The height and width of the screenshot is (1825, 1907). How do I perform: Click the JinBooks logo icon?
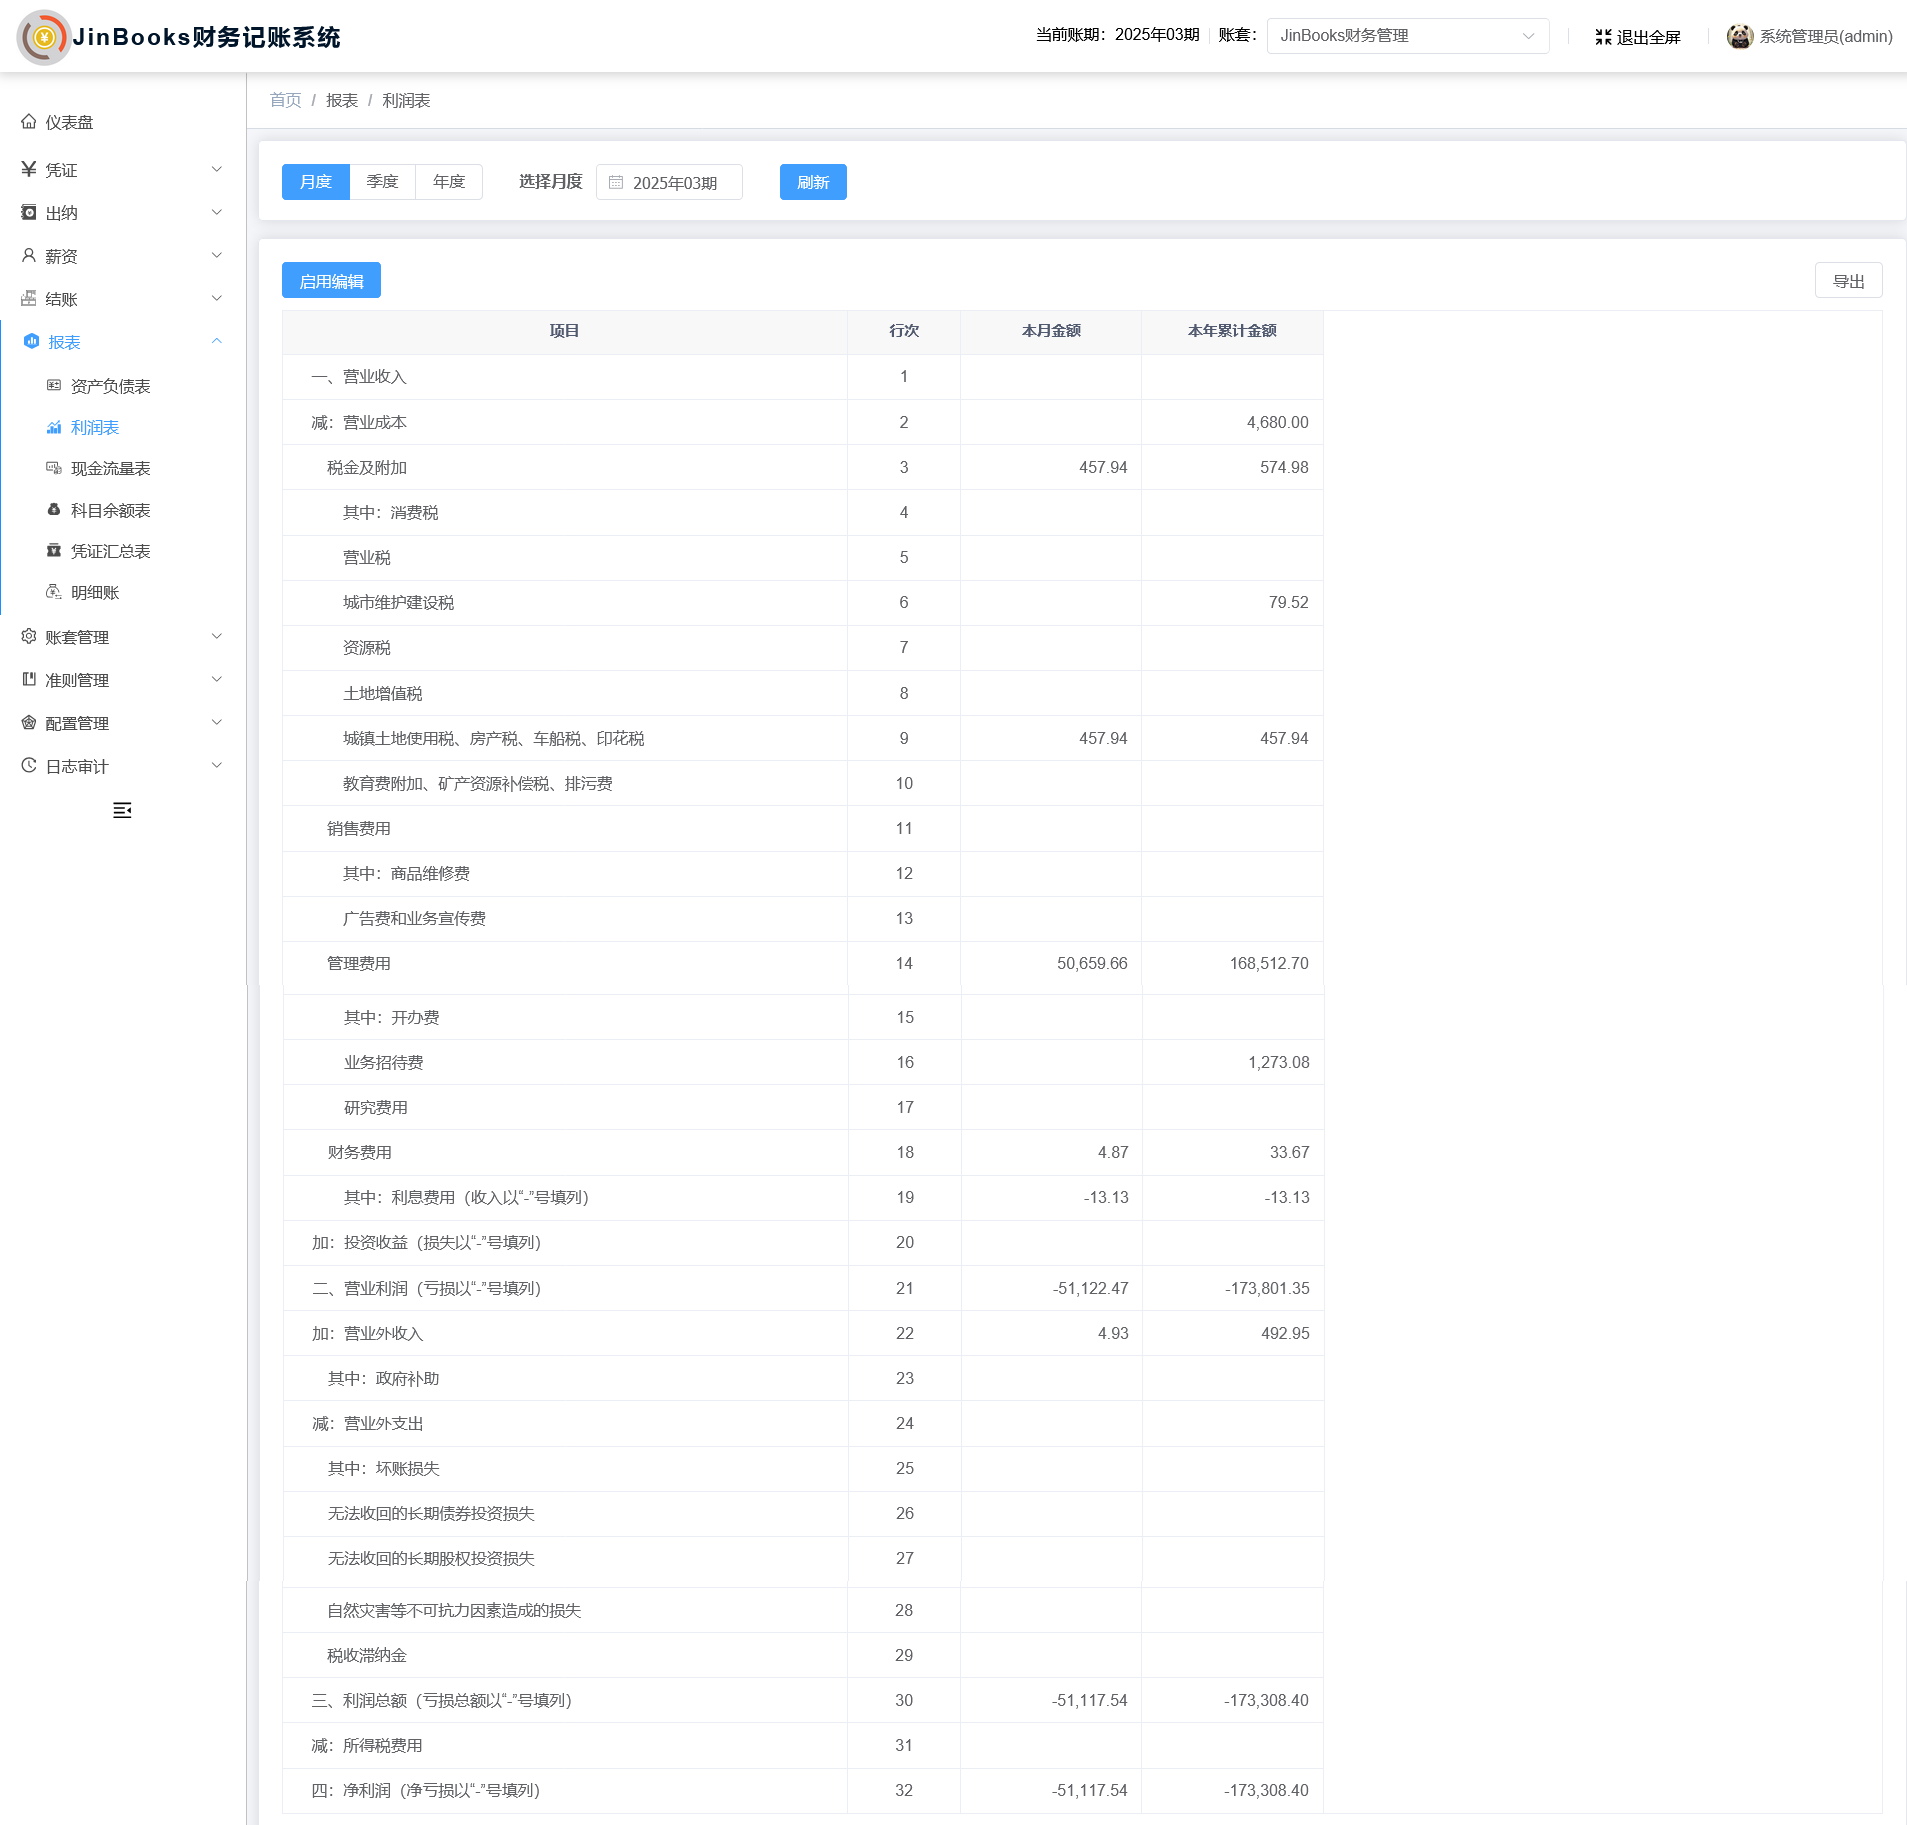(44, 37)
